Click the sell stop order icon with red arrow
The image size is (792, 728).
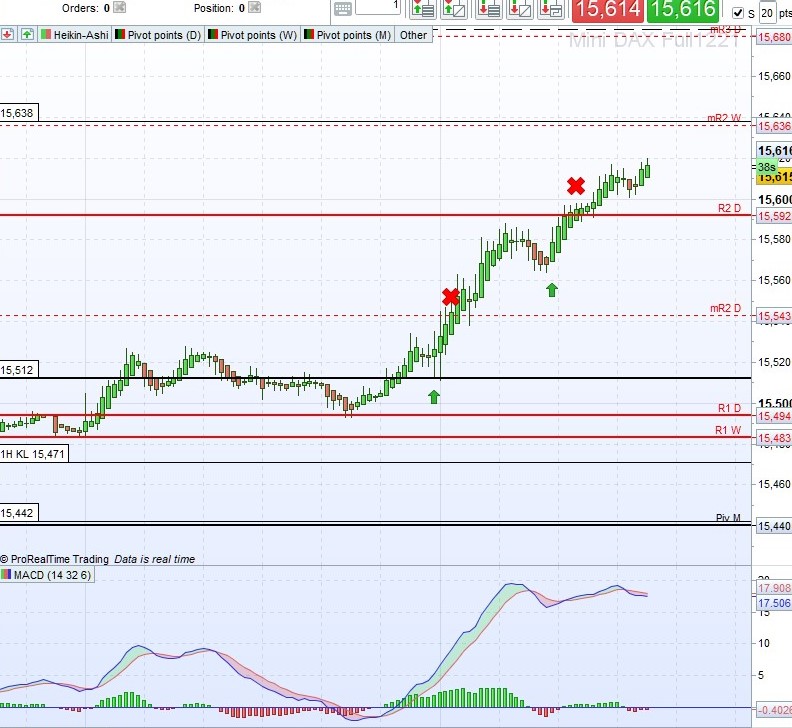tap(520, 9)
